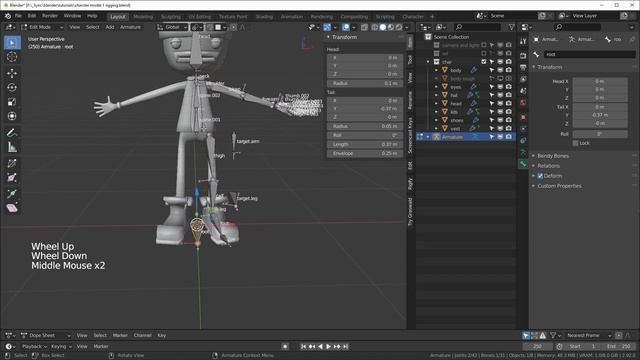Switch to solid viewport shading
Image resolution: width=640 pixels, height=360 pixels.
point(383,27)
